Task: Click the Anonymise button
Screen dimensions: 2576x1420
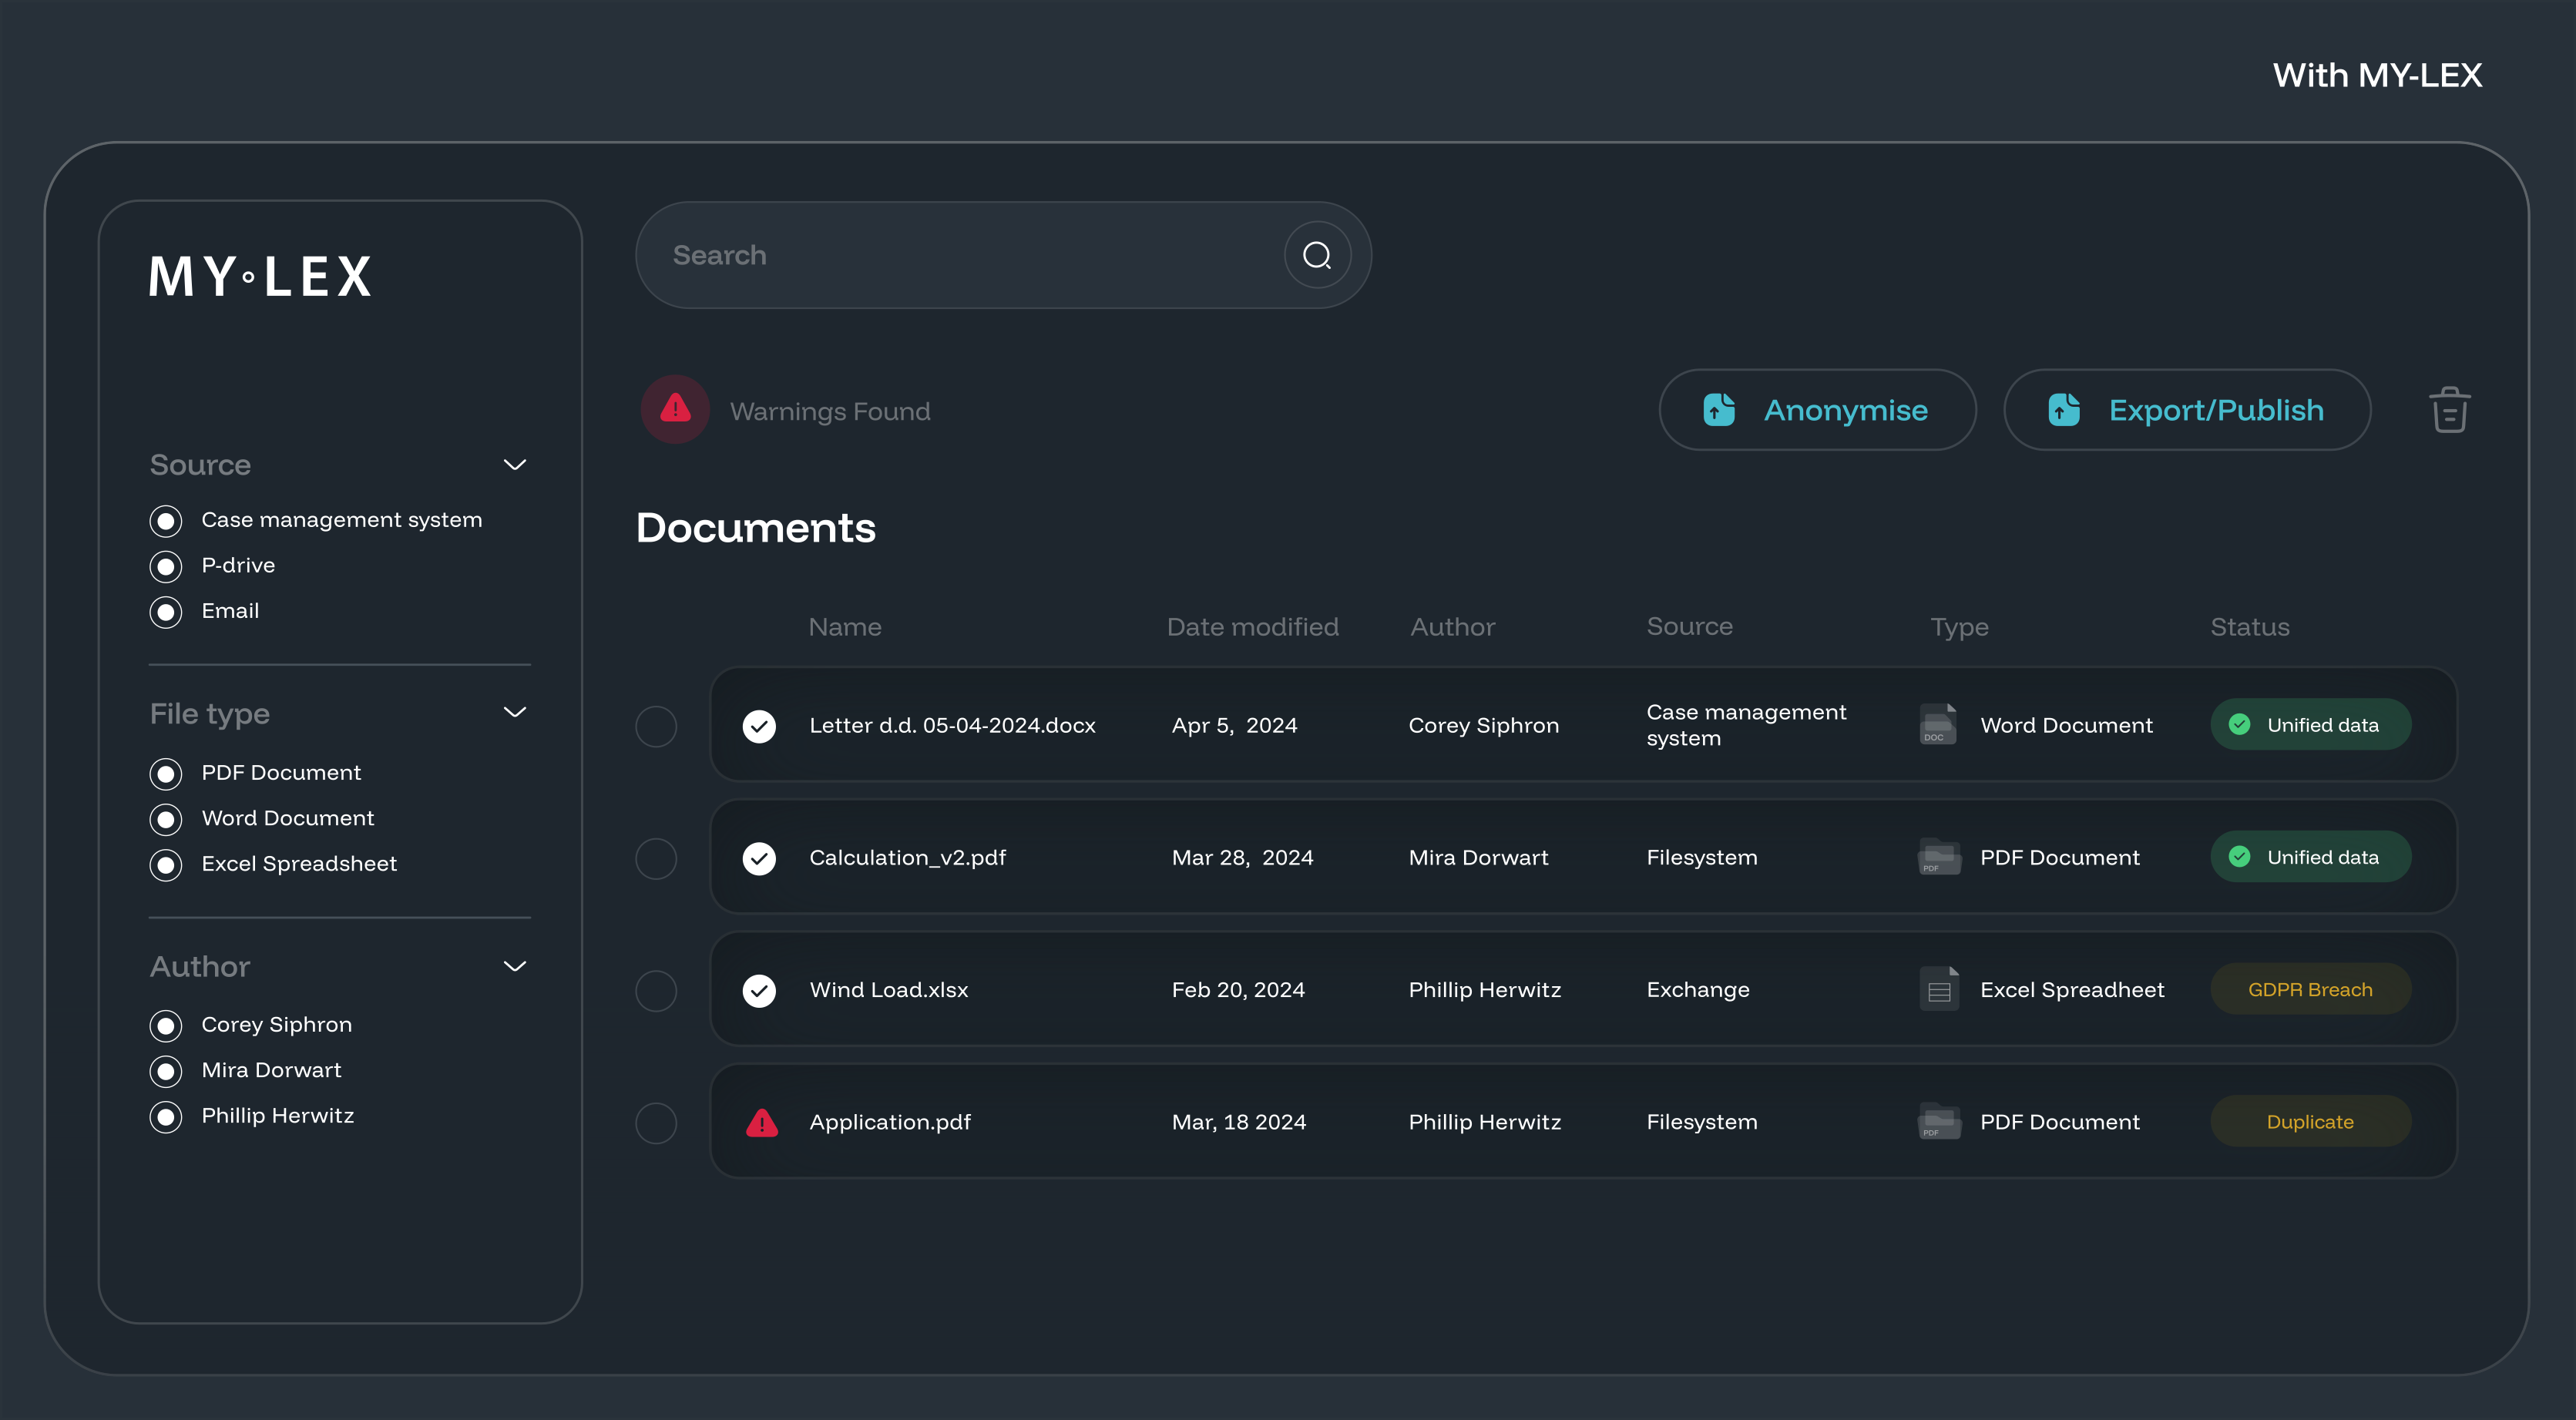Action: 1816,410
